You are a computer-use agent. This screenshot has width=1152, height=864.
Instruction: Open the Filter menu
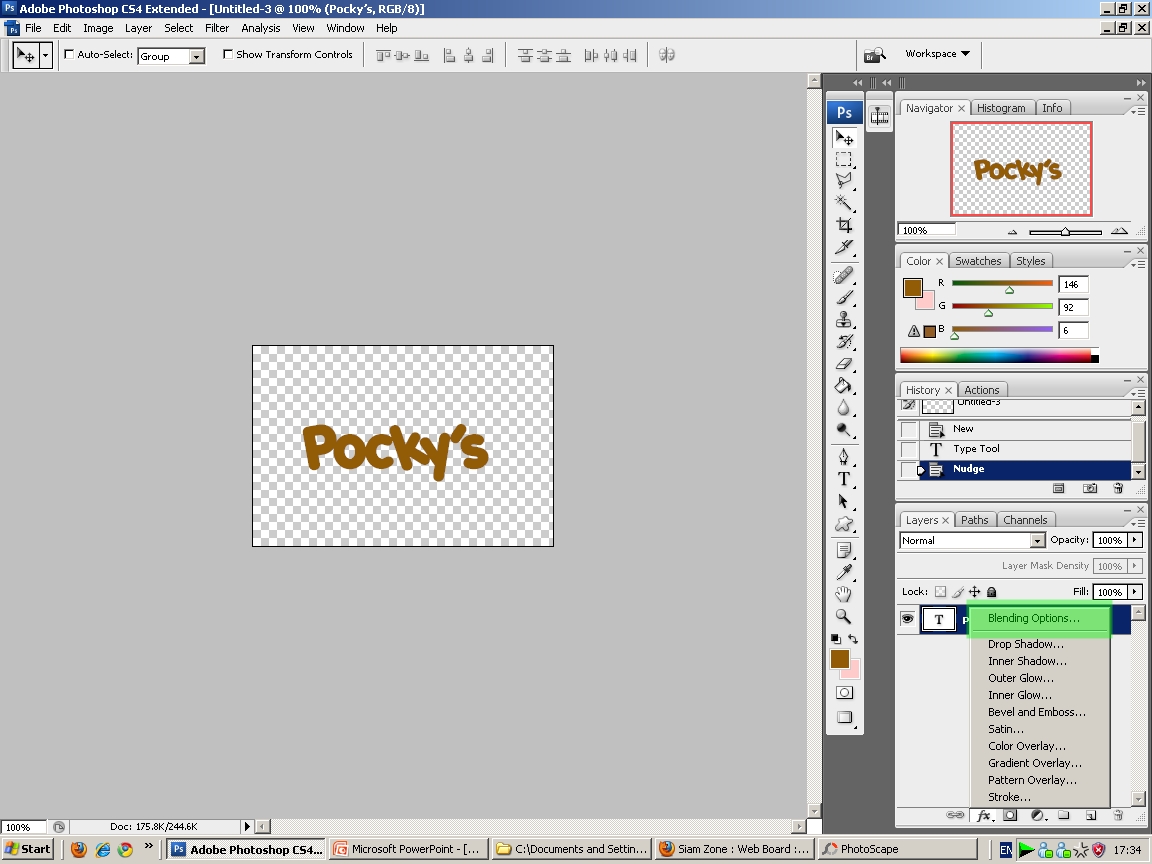click(x=217, y=28)
